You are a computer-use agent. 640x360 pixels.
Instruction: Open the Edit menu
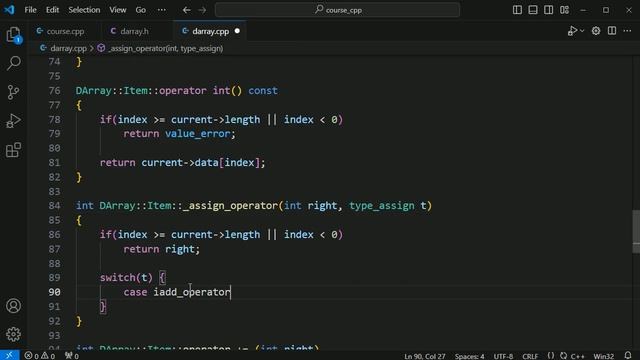tap(52, 10)
